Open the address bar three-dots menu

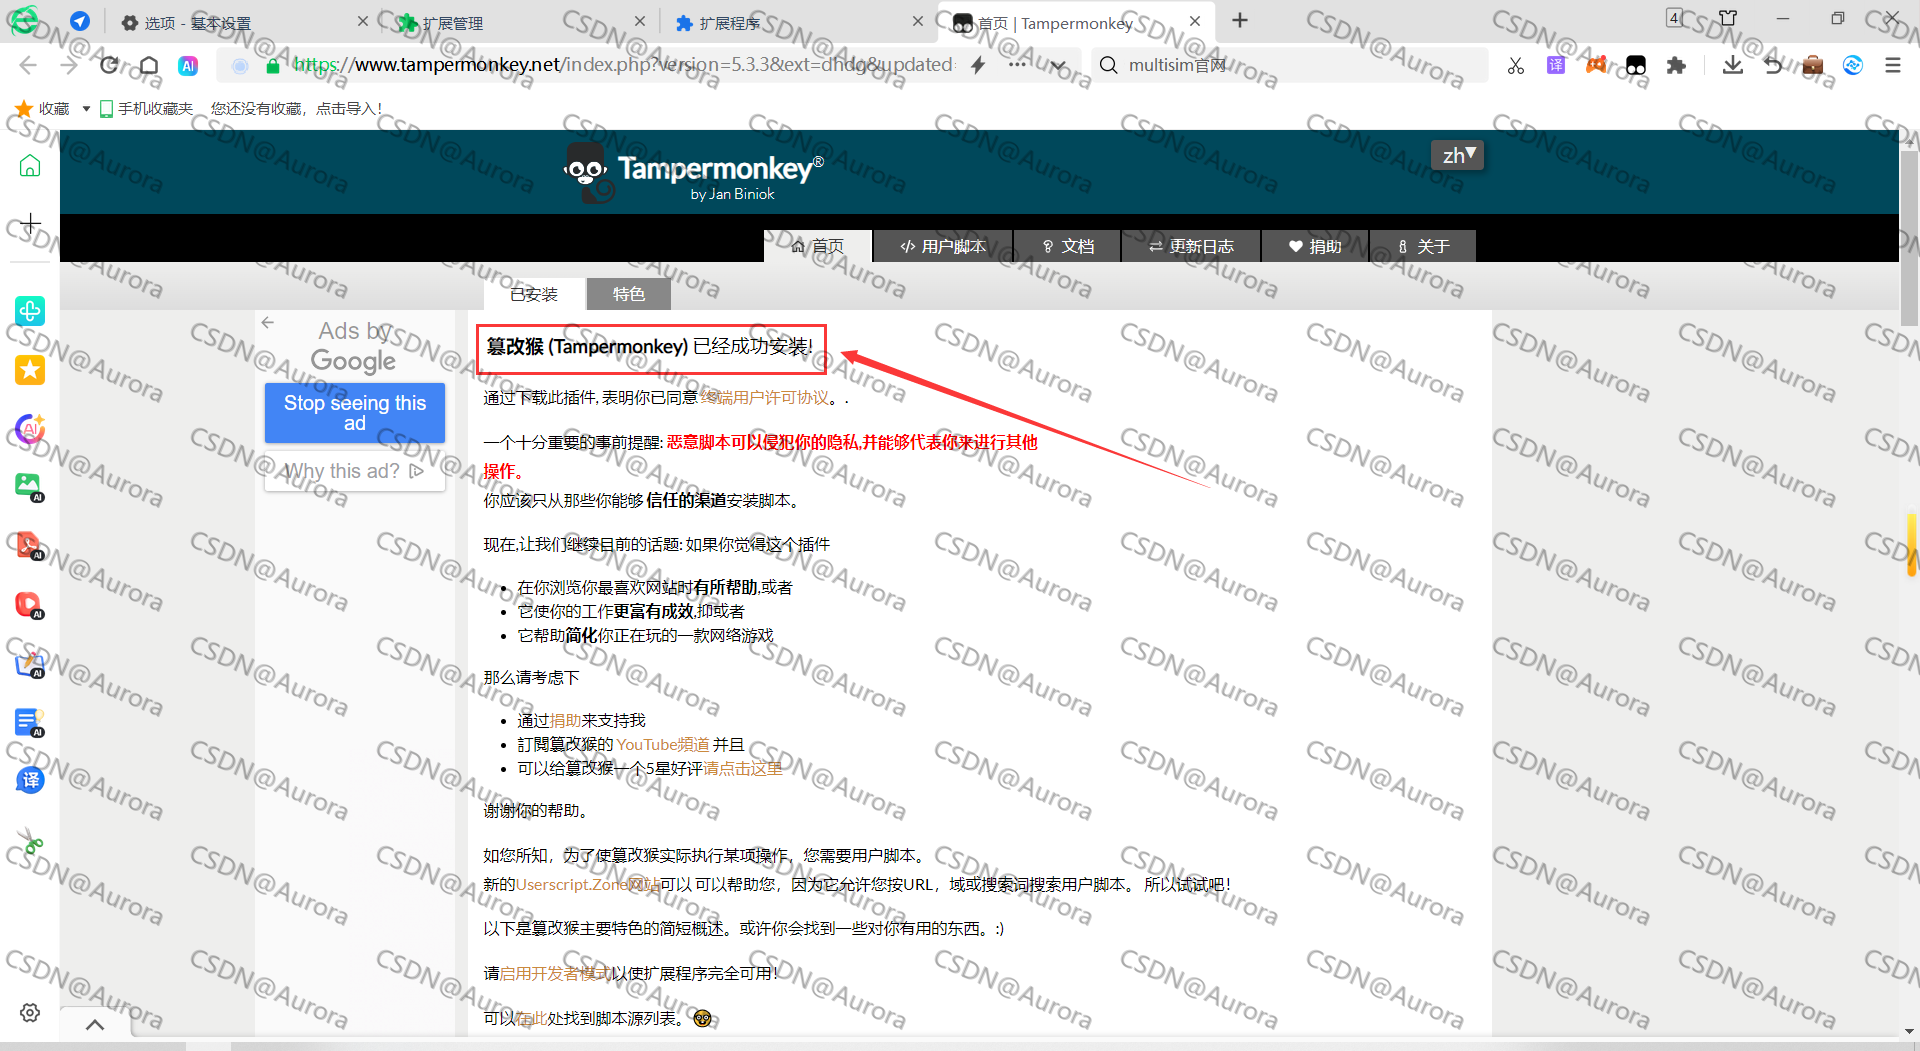click(x=1017, y=64)
